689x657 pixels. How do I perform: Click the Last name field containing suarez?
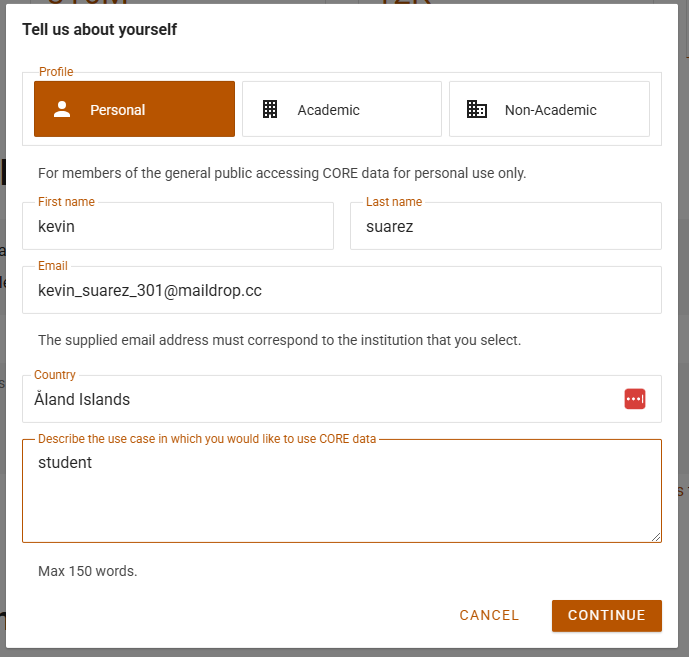click(505, 227)
